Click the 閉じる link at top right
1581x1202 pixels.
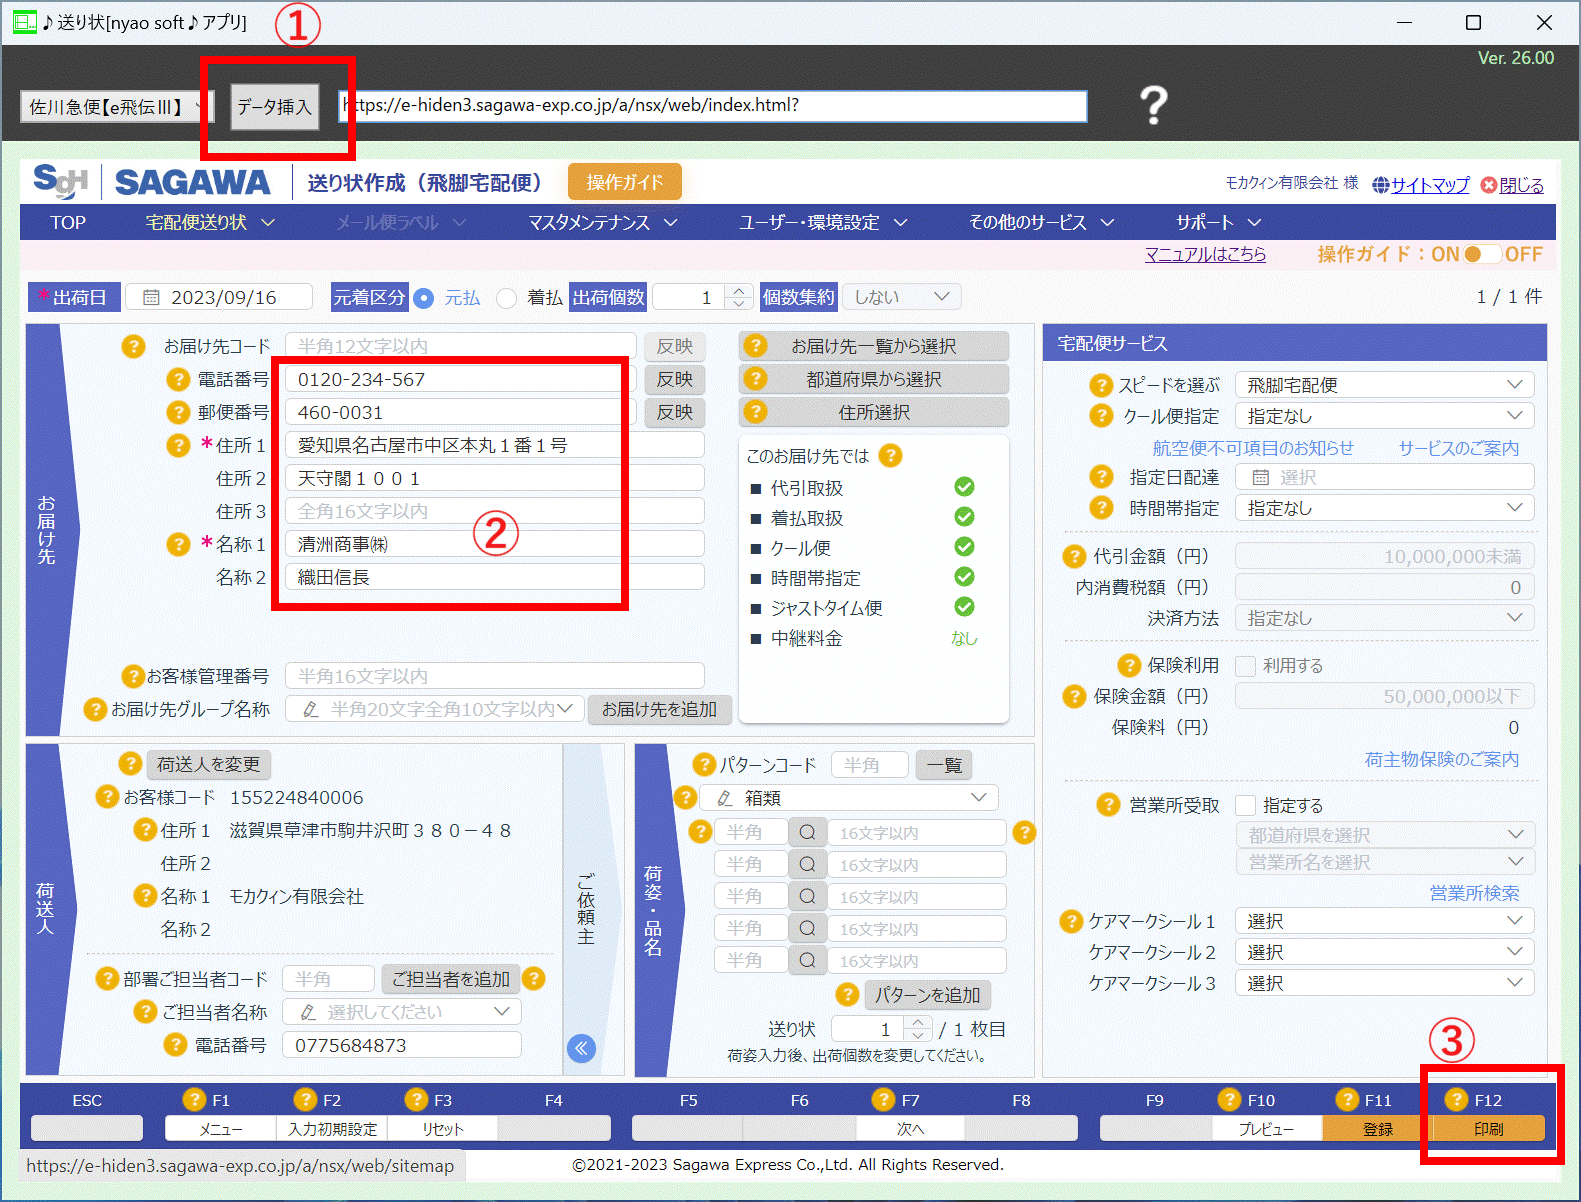click(1521, 185)
